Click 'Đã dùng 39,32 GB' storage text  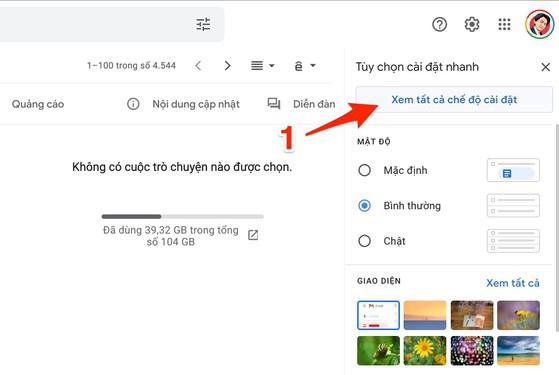[171, 236]
